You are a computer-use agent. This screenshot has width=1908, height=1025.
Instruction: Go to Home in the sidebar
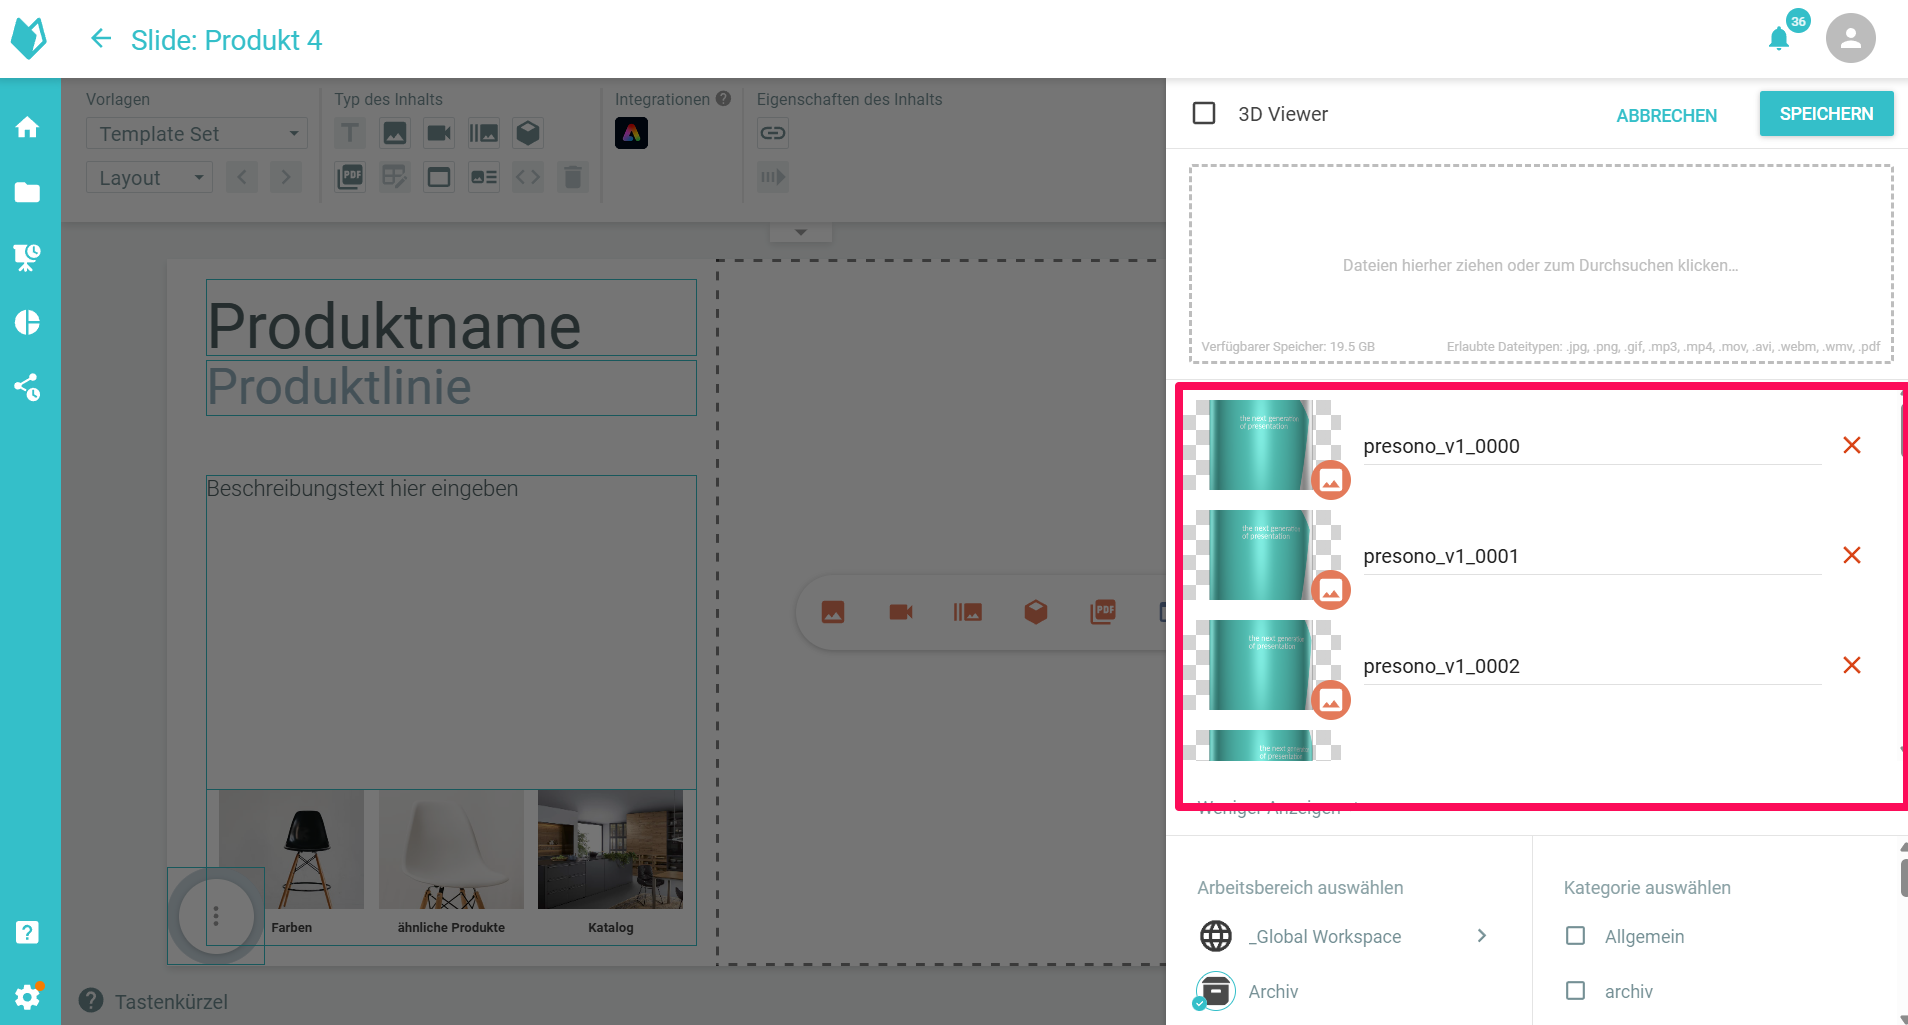[28, 127]
